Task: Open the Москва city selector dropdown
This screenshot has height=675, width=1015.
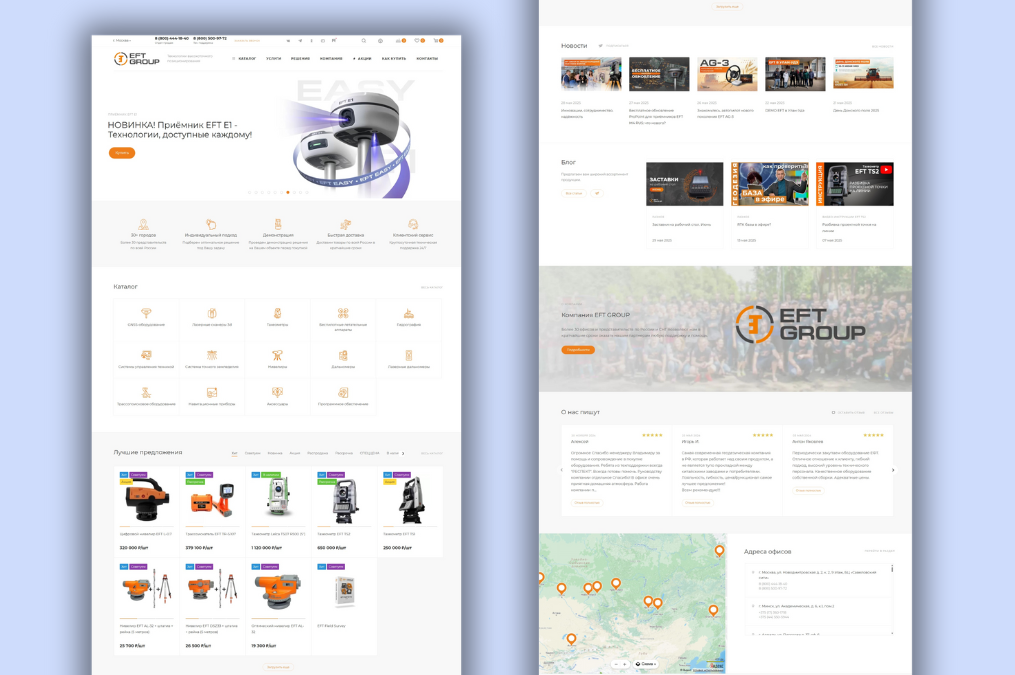Action: 122,40
